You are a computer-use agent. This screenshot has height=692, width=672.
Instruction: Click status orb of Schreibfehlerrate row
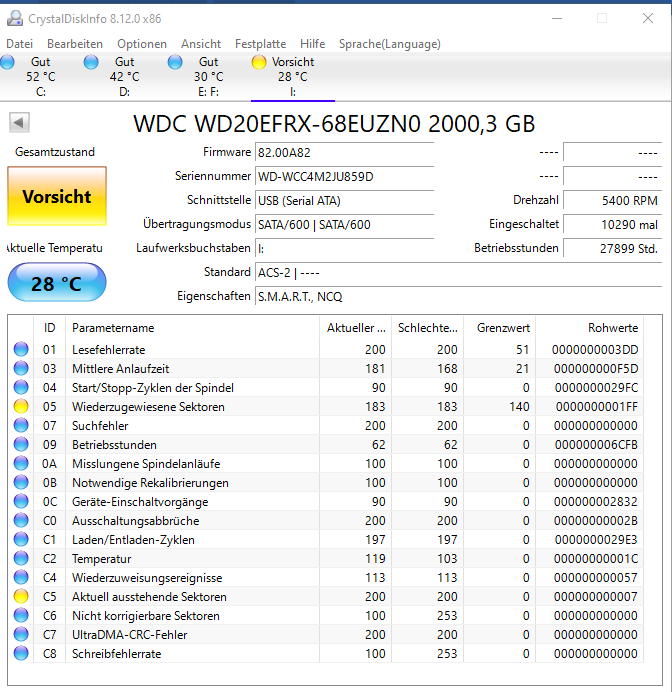[21, 653]
